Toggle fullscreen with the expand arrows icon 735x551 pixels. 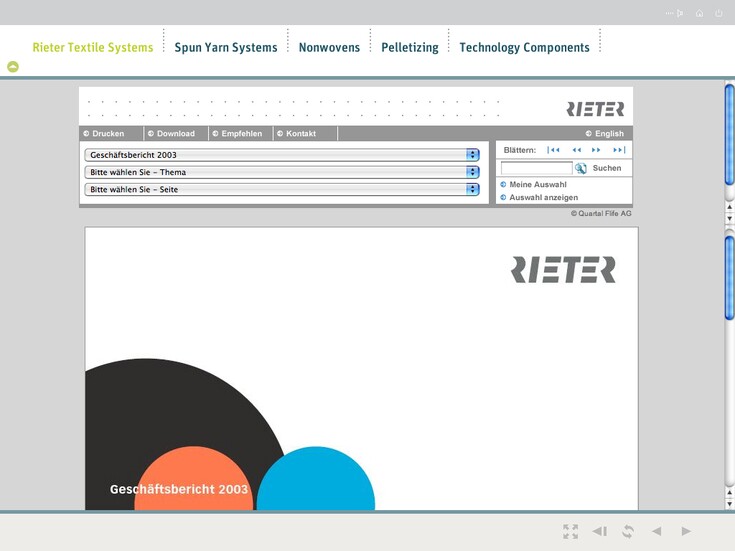(x=570, y=531)
